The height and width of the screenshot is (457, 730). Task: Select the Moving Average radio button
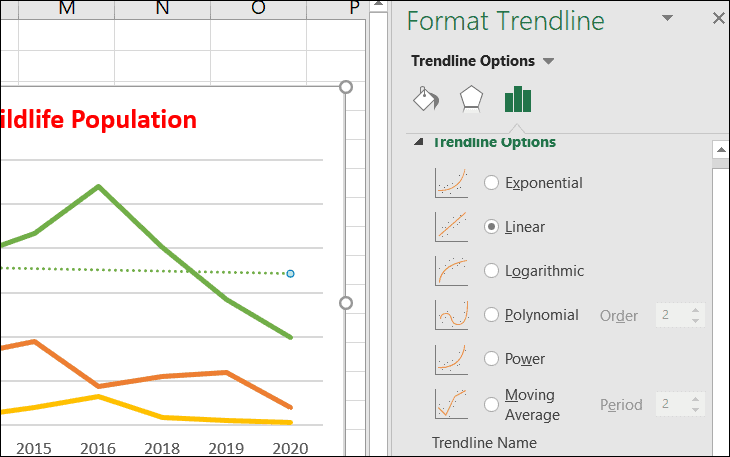click(491, 404)
